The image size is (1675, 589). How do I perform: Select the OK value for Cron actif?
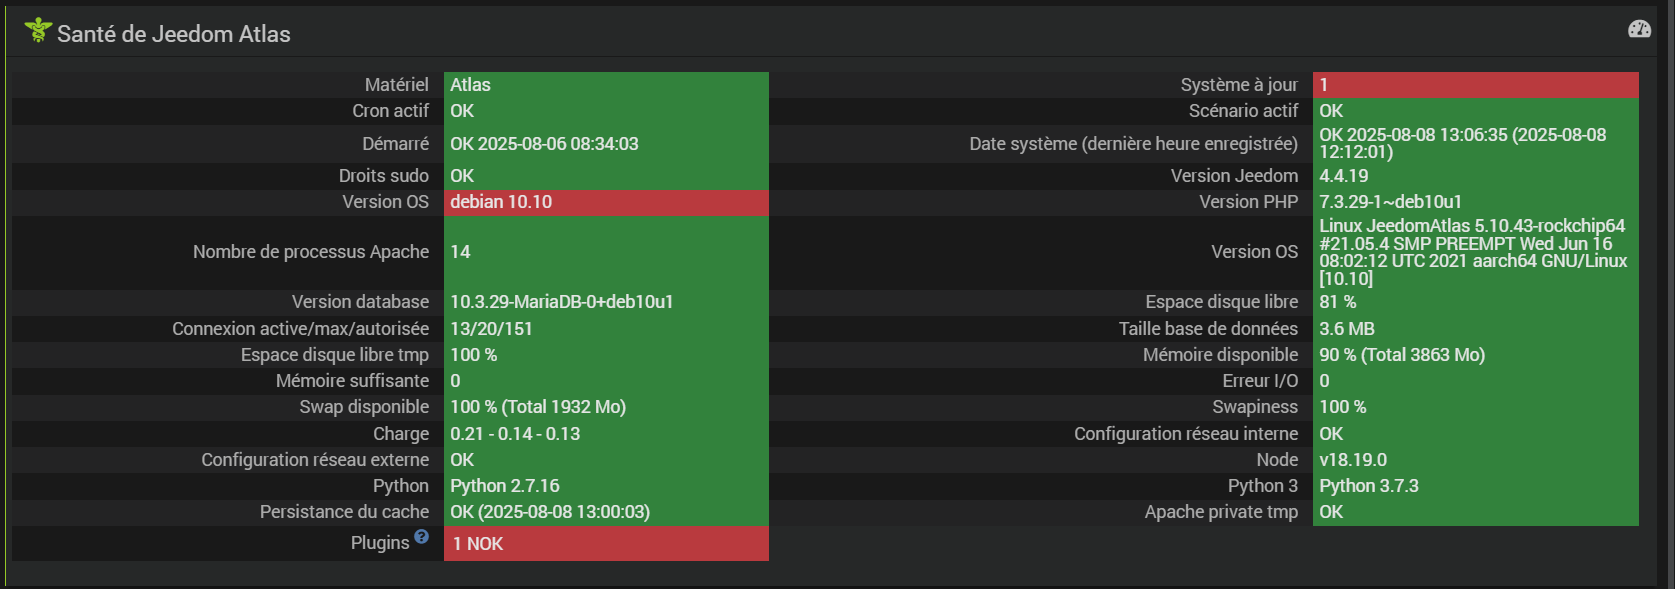tap(462, 111)
